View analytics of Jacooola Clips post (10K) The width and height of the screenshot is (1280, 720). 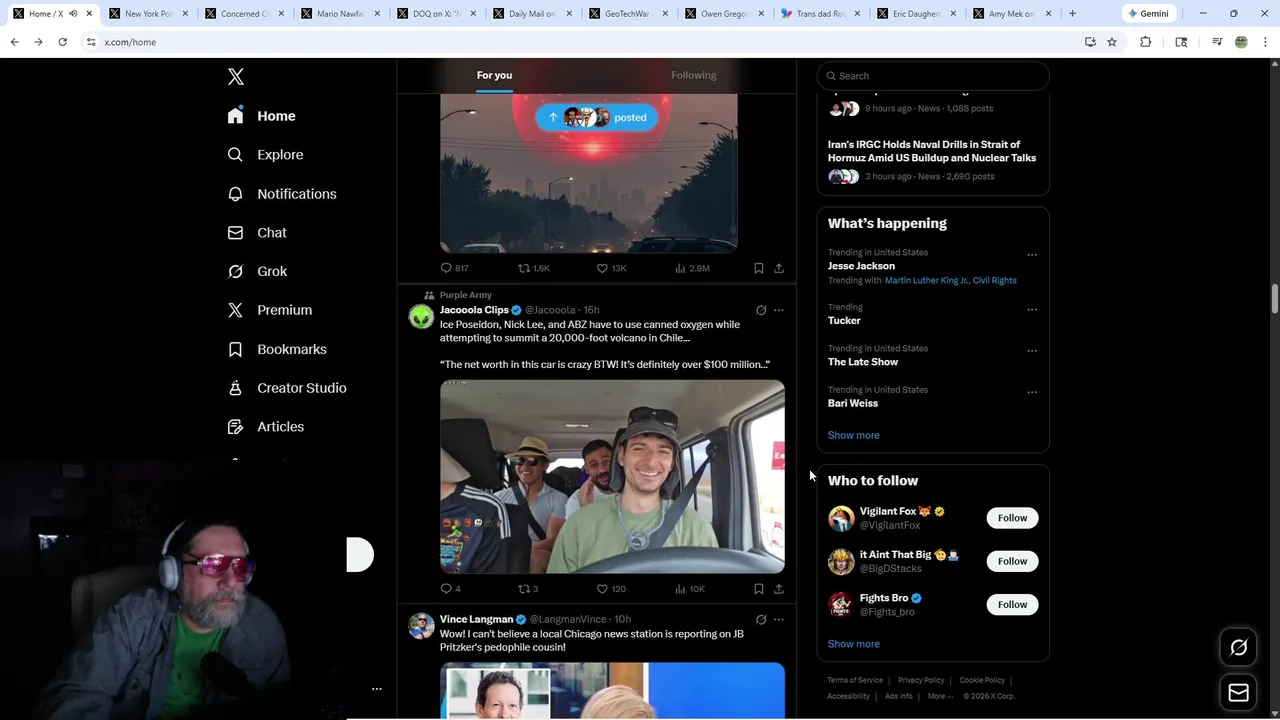click(690, 589)
